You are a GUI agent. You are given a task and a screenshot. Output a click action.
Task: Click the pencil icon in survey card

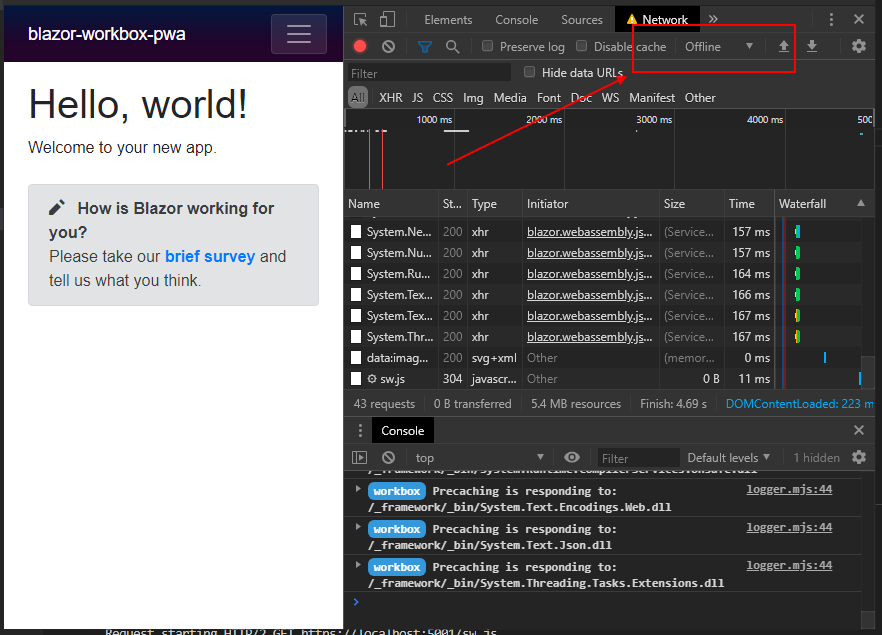coord(57,208)
